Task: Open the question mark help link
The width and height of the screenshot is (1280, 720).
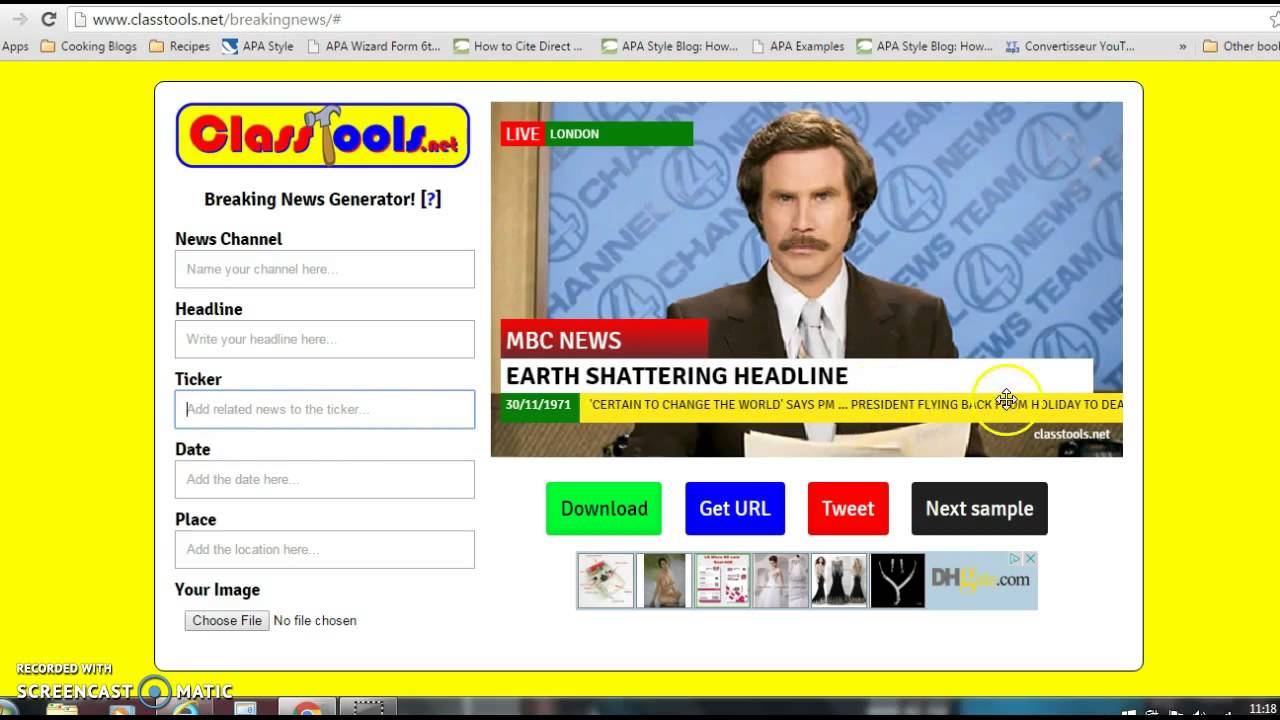Action: (x=431, y=199)
